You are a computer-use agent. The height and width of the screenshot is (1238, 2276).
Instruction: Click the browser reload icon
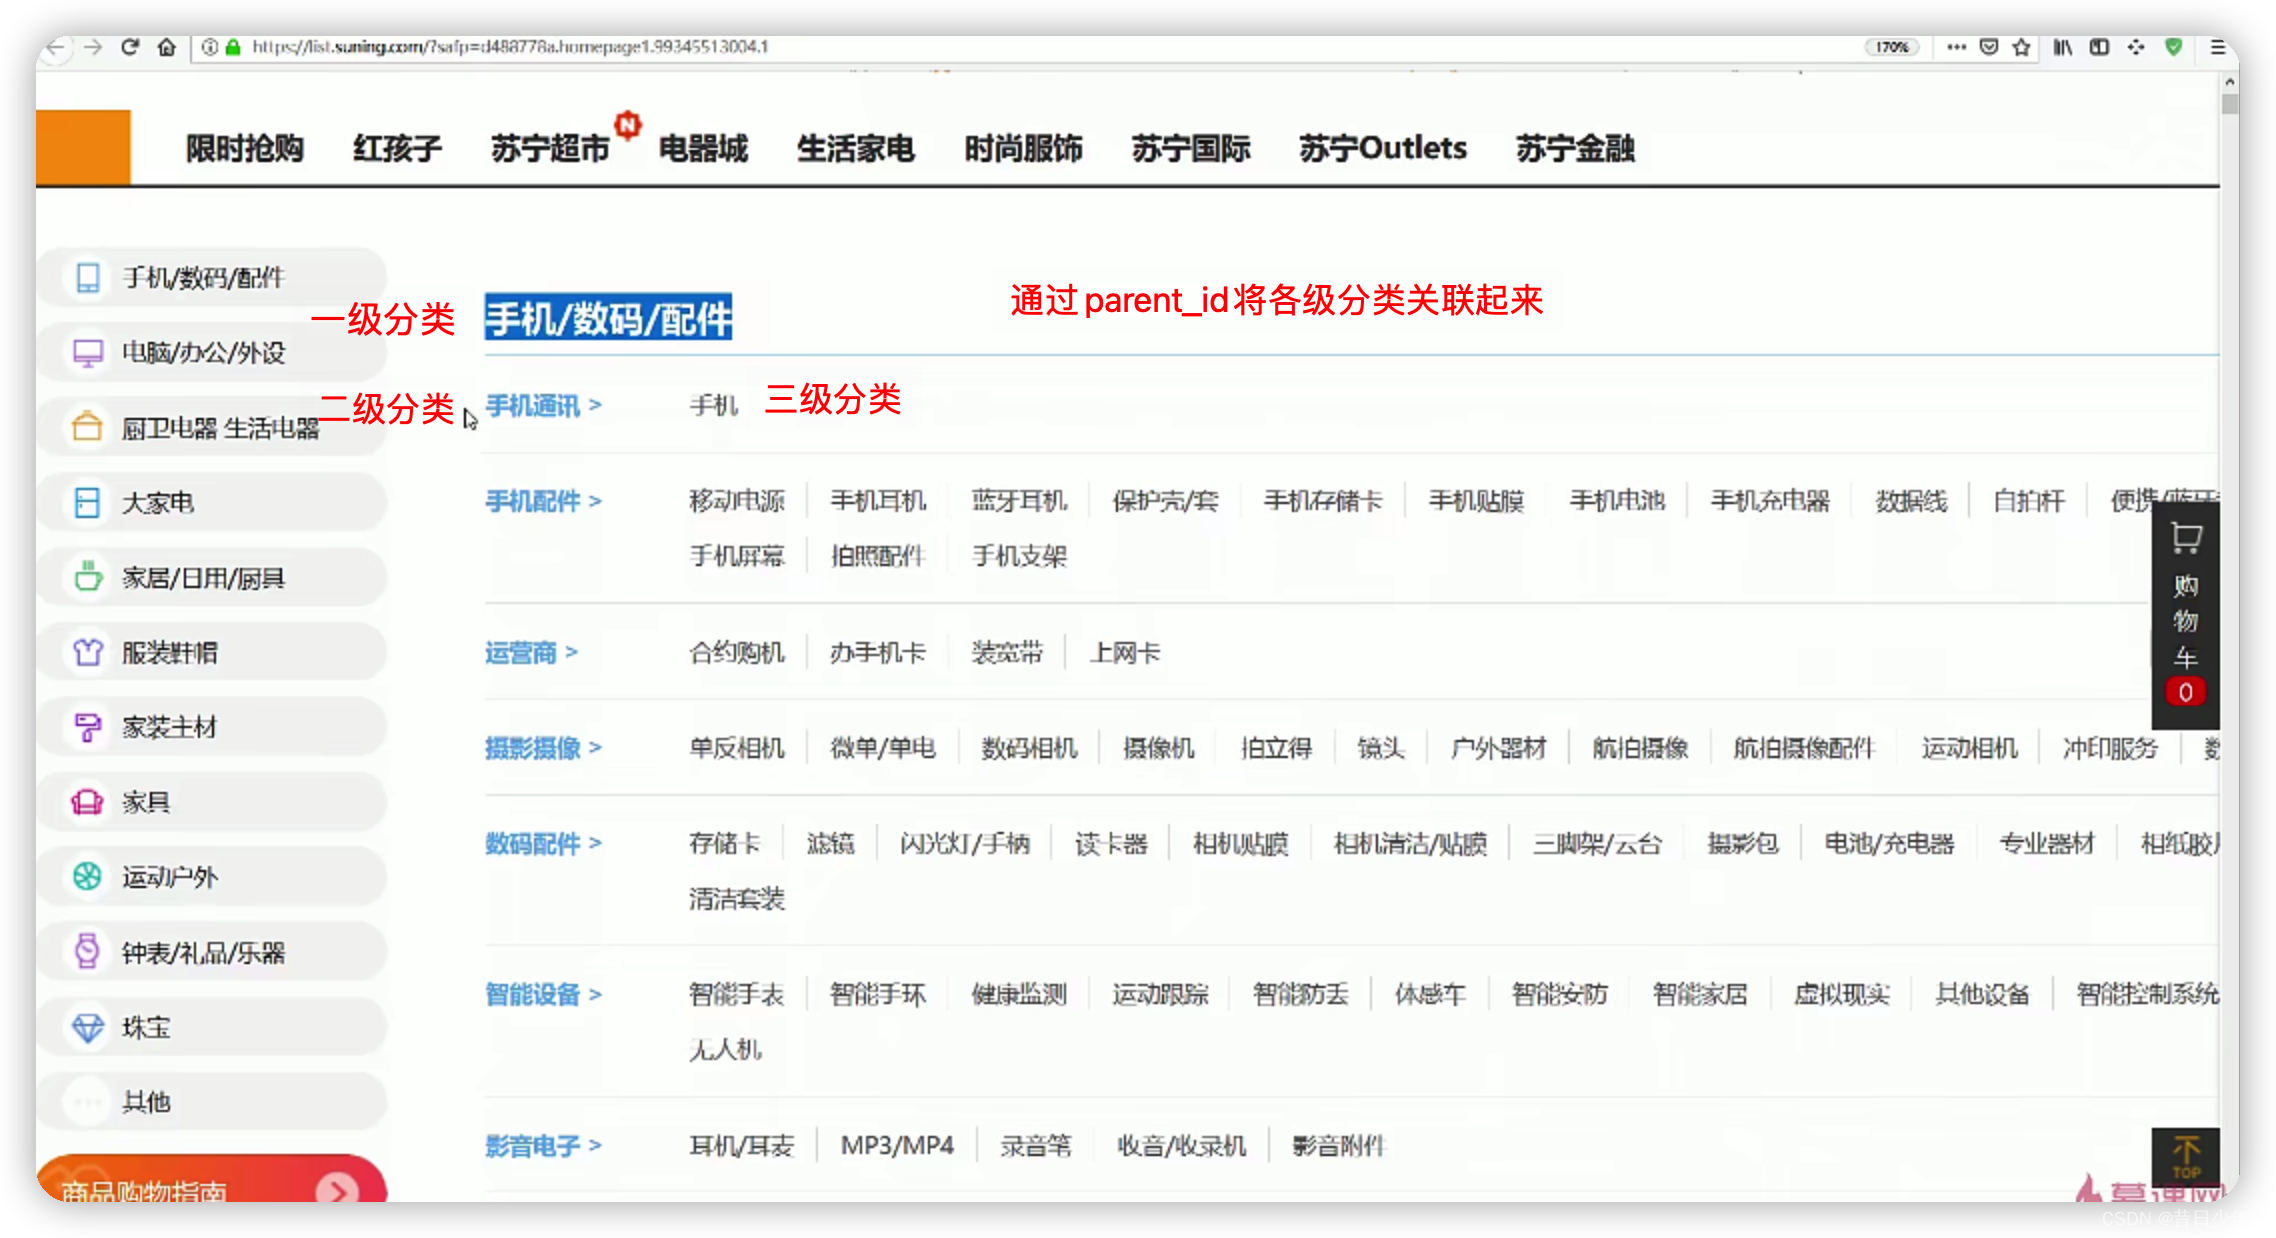click(x=130, y=47)
